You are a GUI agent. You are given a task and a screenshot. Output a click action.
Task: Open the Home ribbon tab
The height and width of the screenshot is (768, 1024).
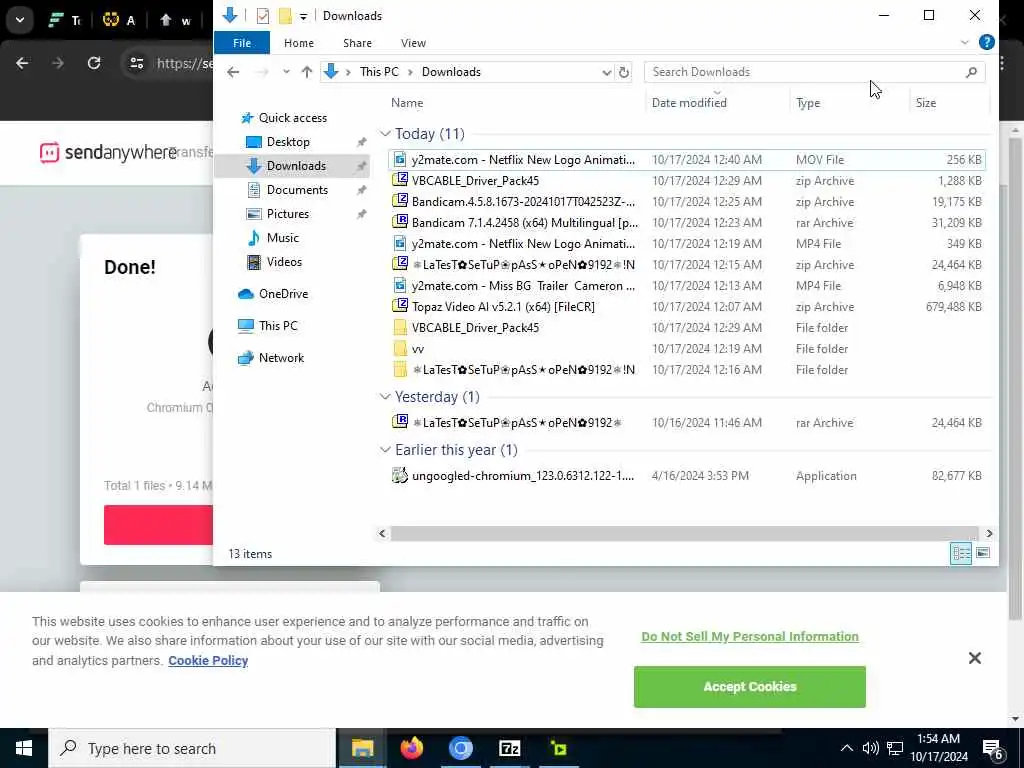click(x=298, y=43)
